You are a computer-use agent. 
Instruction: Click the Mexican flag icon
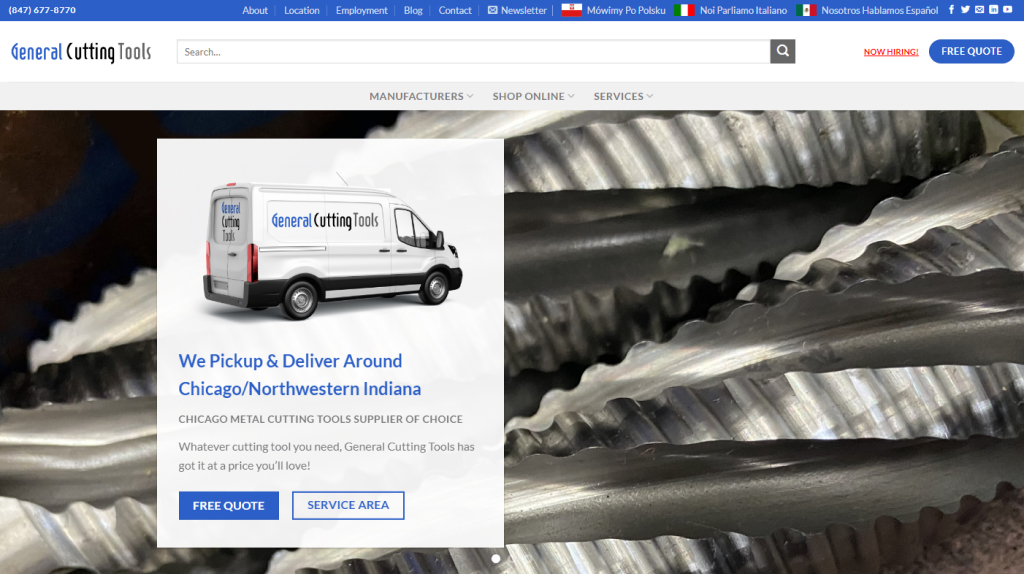(806, 10)
